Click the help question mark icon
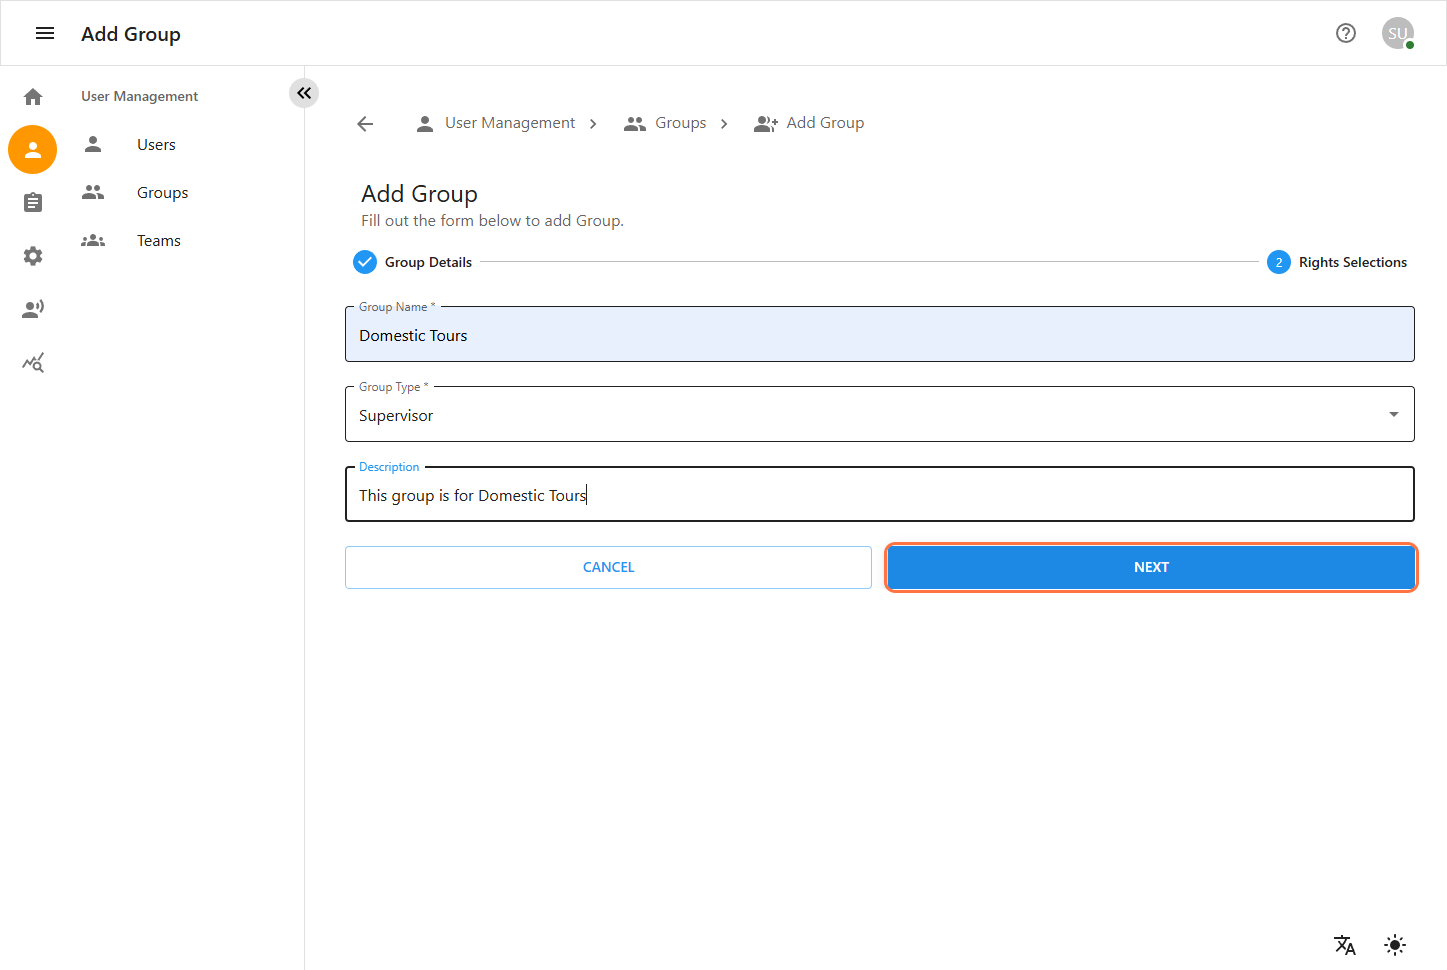Image resolution: width=1447 pixels, height=970 pixels. click(1346, 34)
